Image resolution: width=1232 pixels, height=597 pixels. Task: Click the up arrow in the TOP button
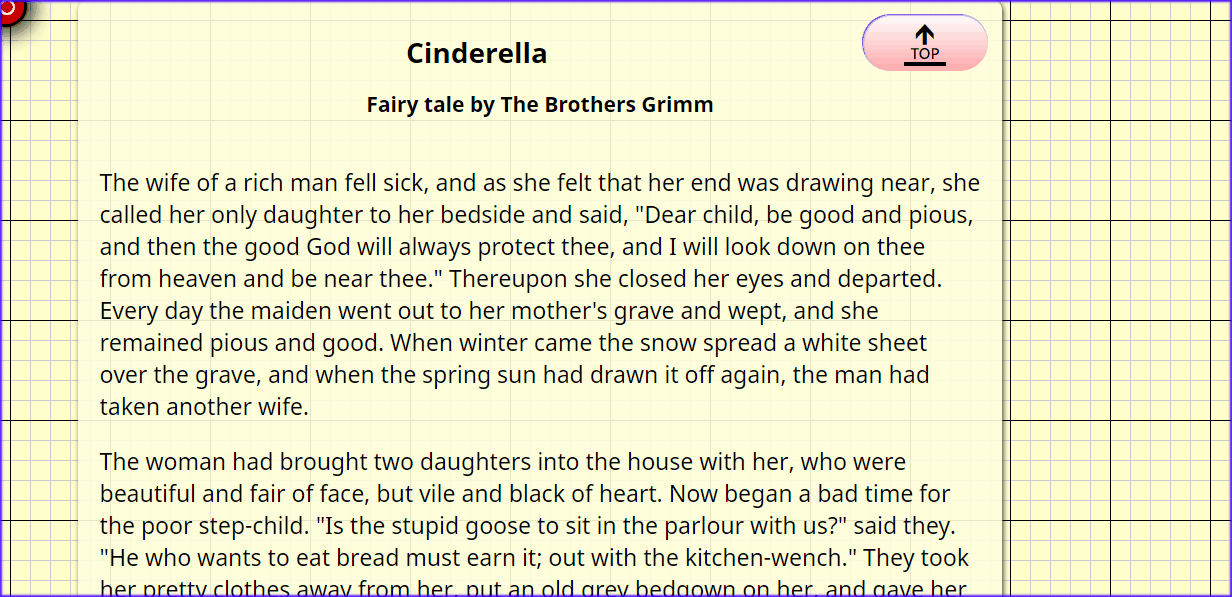[925, 36]
